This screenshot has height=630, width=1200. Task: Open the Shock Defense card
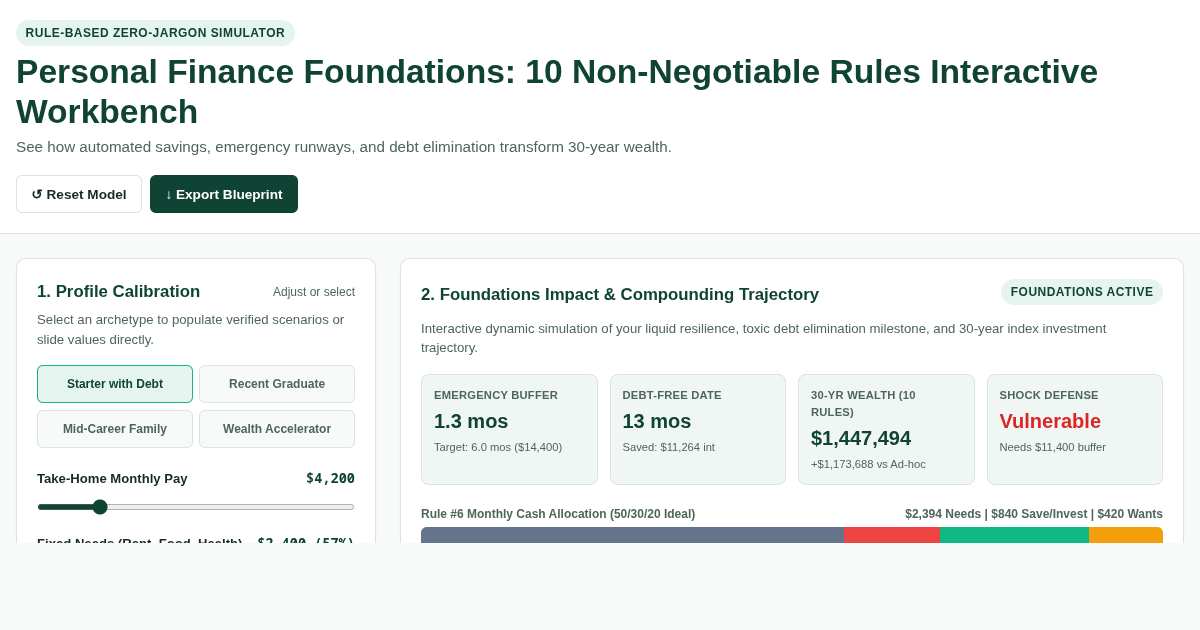pyautogui.click(x=1075, y=429)
